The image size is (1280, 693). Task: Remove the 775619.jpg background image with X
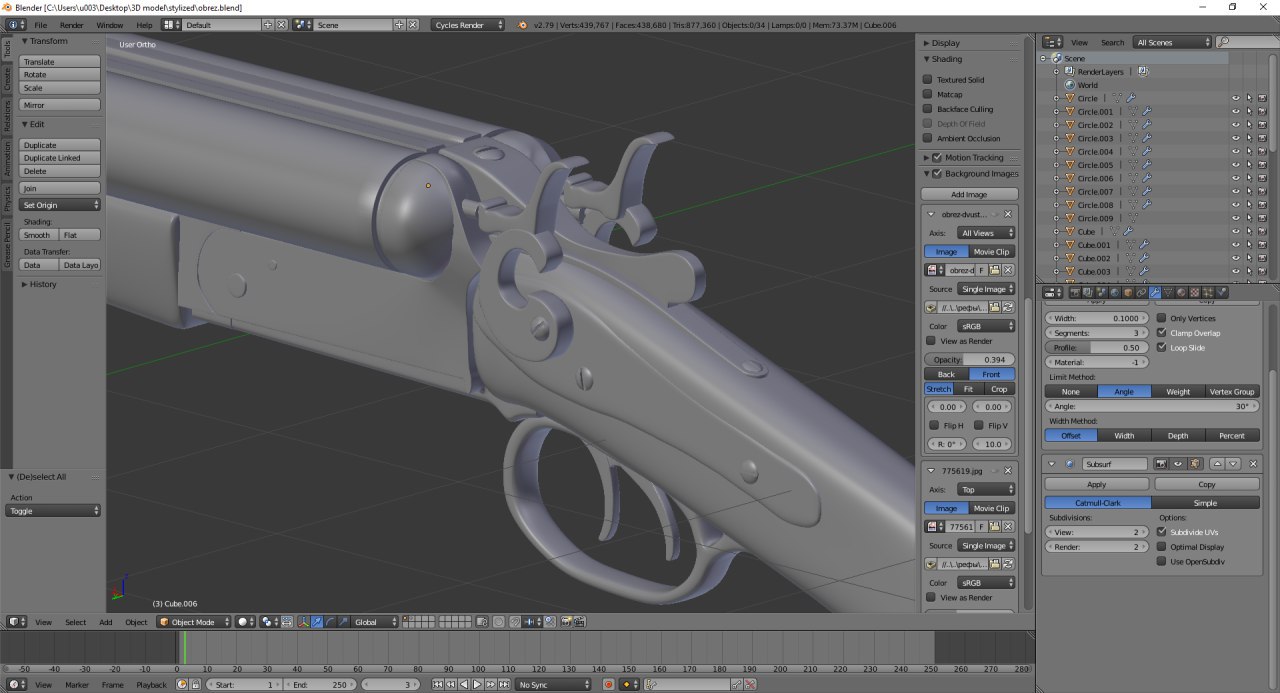click(x=1008, y=470)
